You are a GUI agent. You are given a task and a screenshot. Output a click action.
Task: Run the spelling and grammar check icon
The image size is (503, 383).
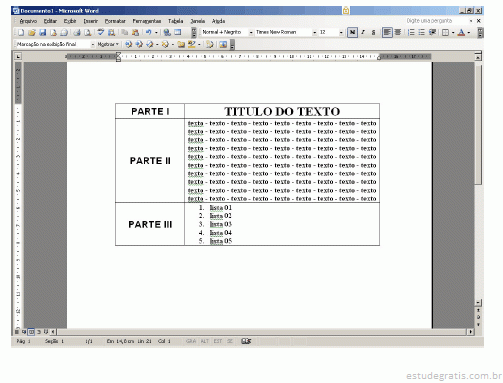pyautogui.click(x=101, y=33)
